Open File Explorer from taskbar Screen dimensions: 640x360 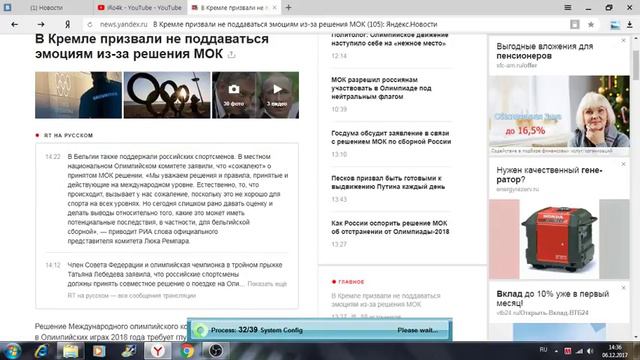click(70, 351)
